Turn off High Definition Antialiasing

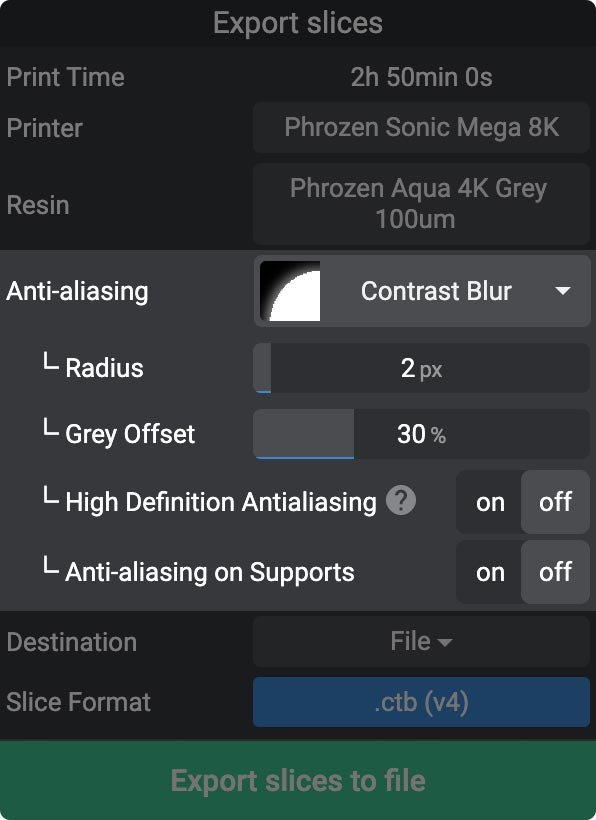pyautogui.click(x=554, y=502)
